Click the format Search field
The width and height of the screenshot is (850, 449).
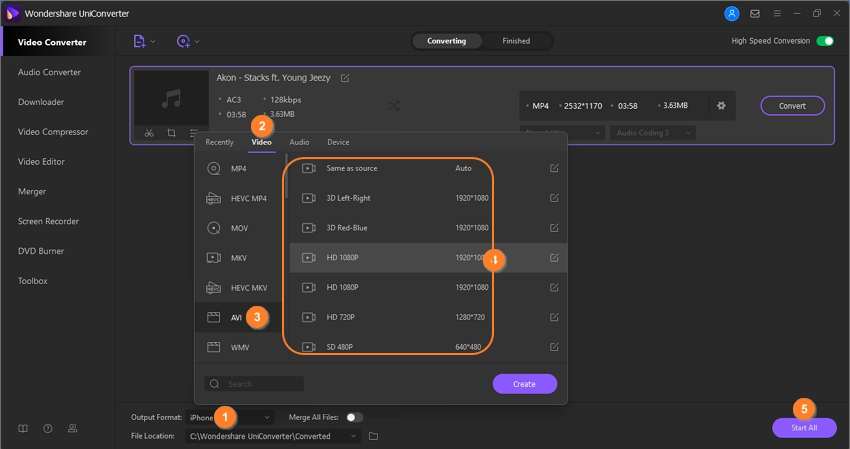tap(254, 384)
